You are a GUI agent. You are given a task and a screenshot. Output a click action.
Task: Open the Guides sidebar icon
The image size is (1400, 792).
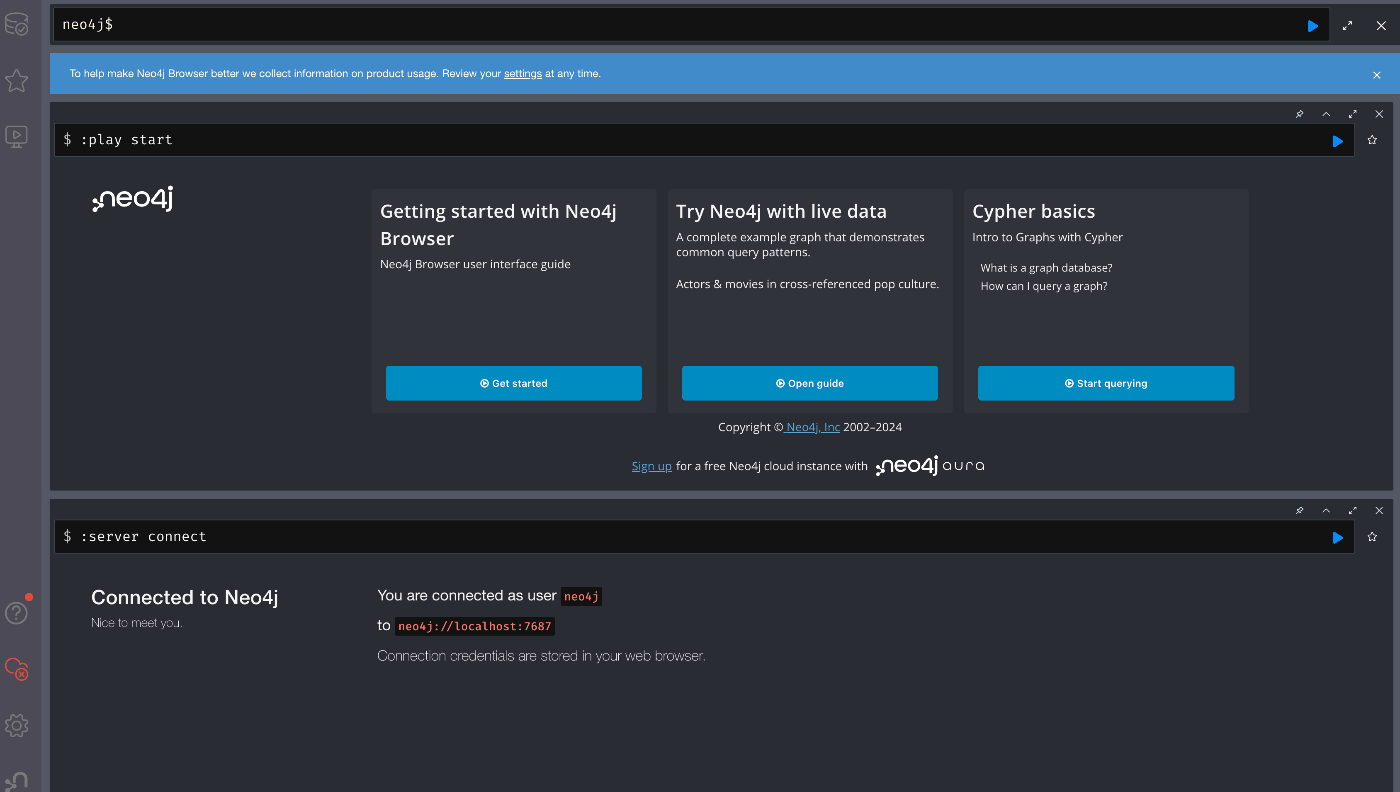[x=16, y=137]
